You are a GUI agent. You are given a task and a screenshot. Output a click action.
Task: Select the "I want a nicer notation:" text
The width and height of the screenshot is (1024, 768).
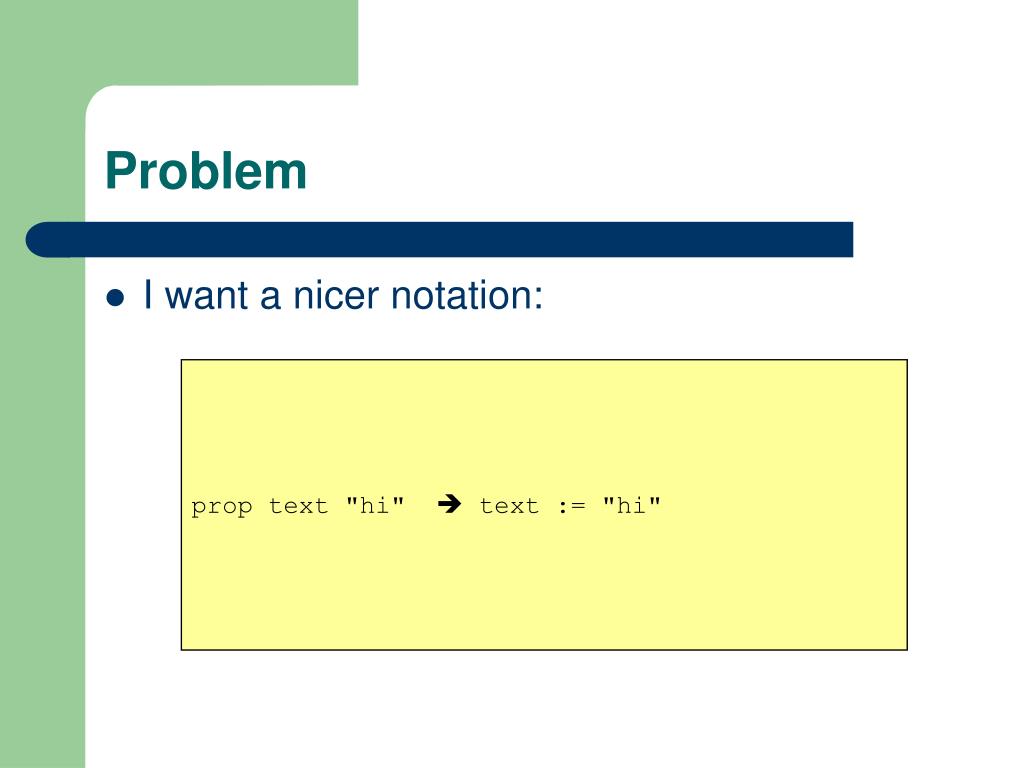343,295
